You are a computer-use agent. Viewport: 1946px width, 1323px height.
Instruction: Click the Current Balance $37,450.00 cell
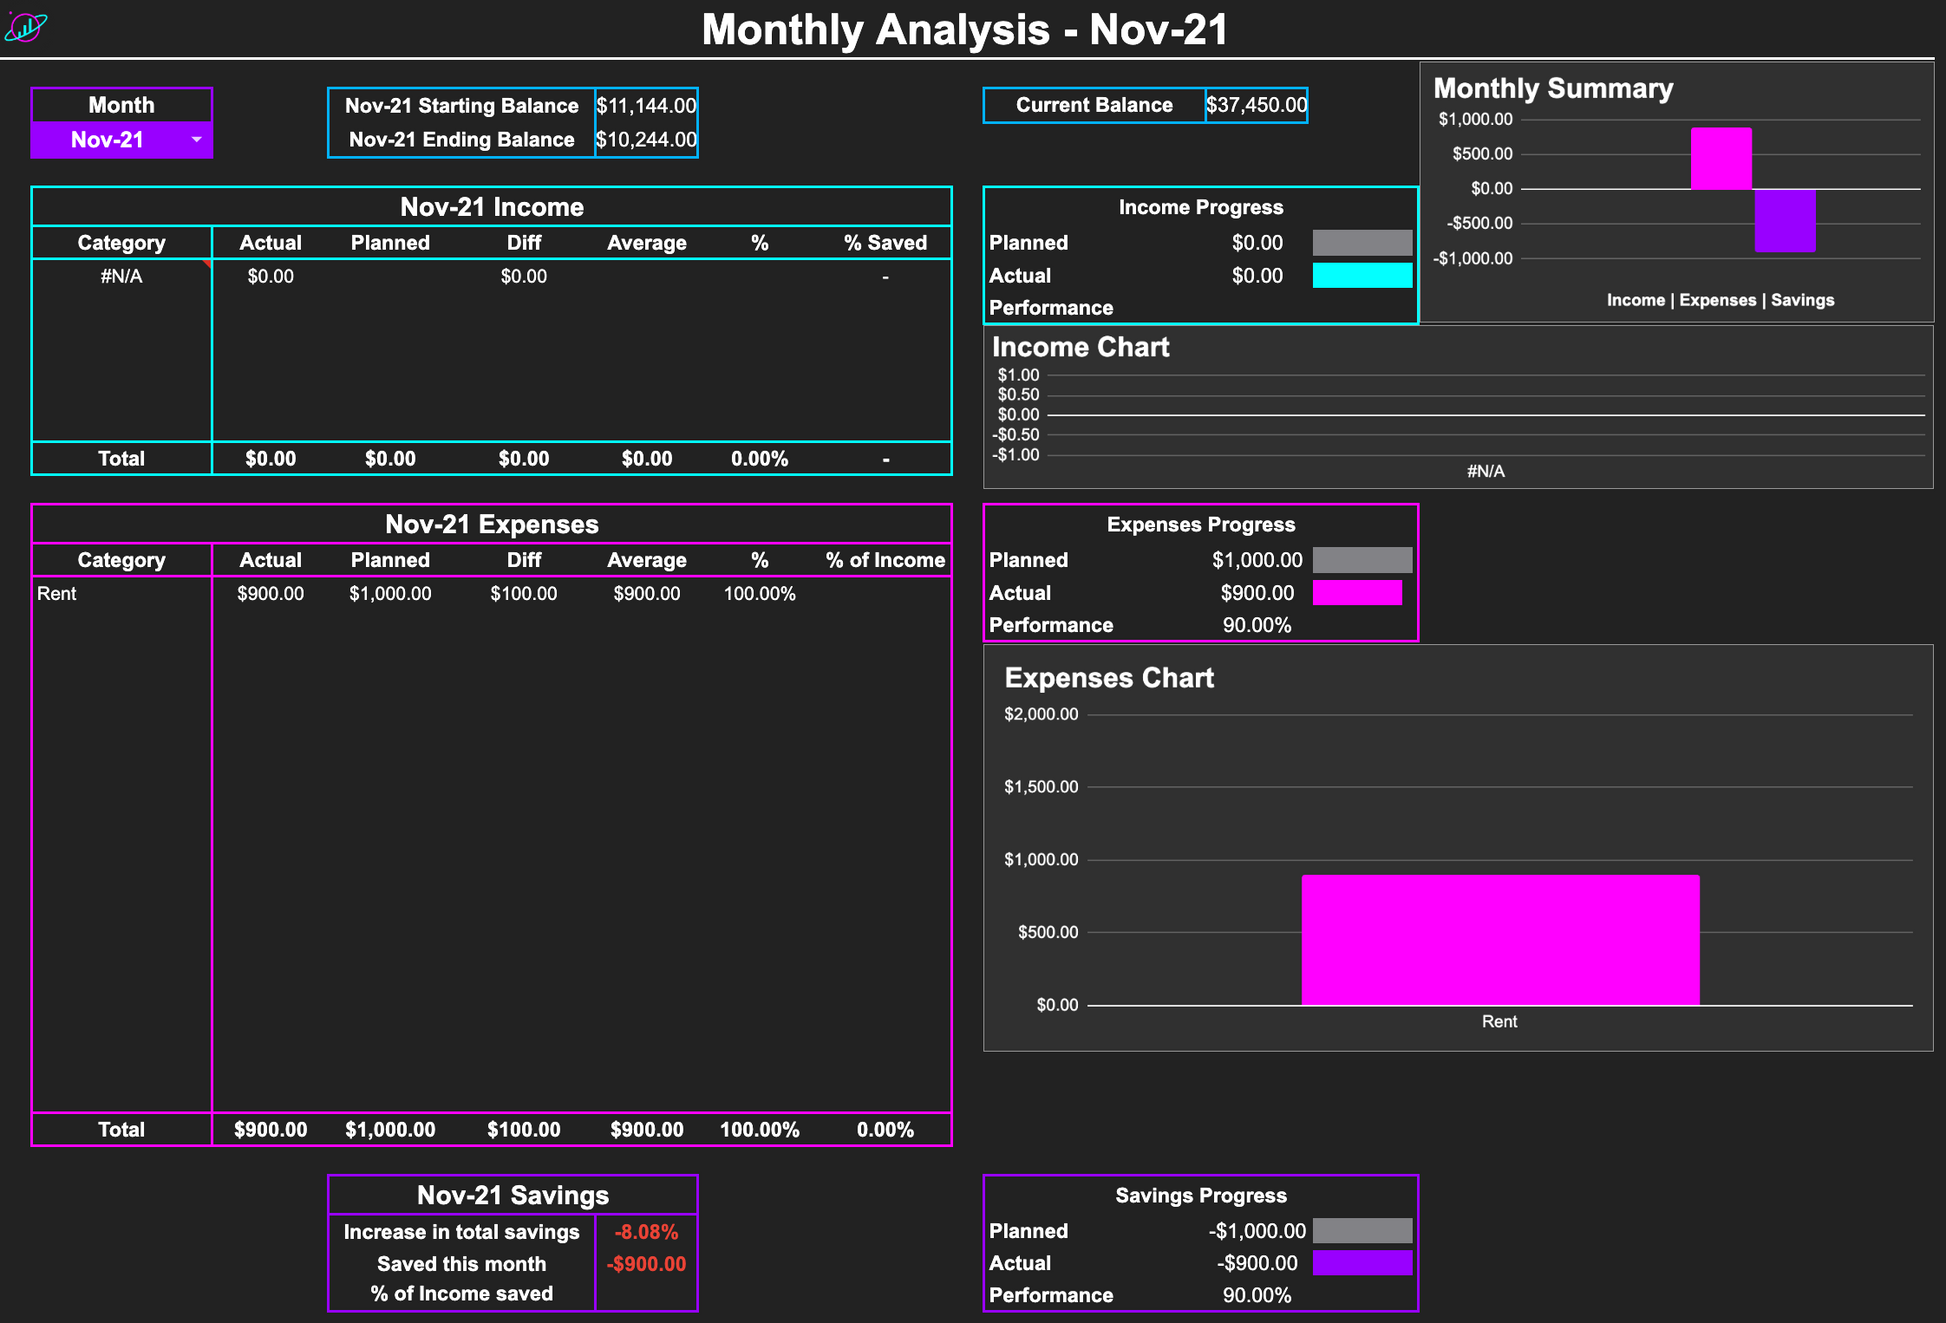tap(1256, 105)
